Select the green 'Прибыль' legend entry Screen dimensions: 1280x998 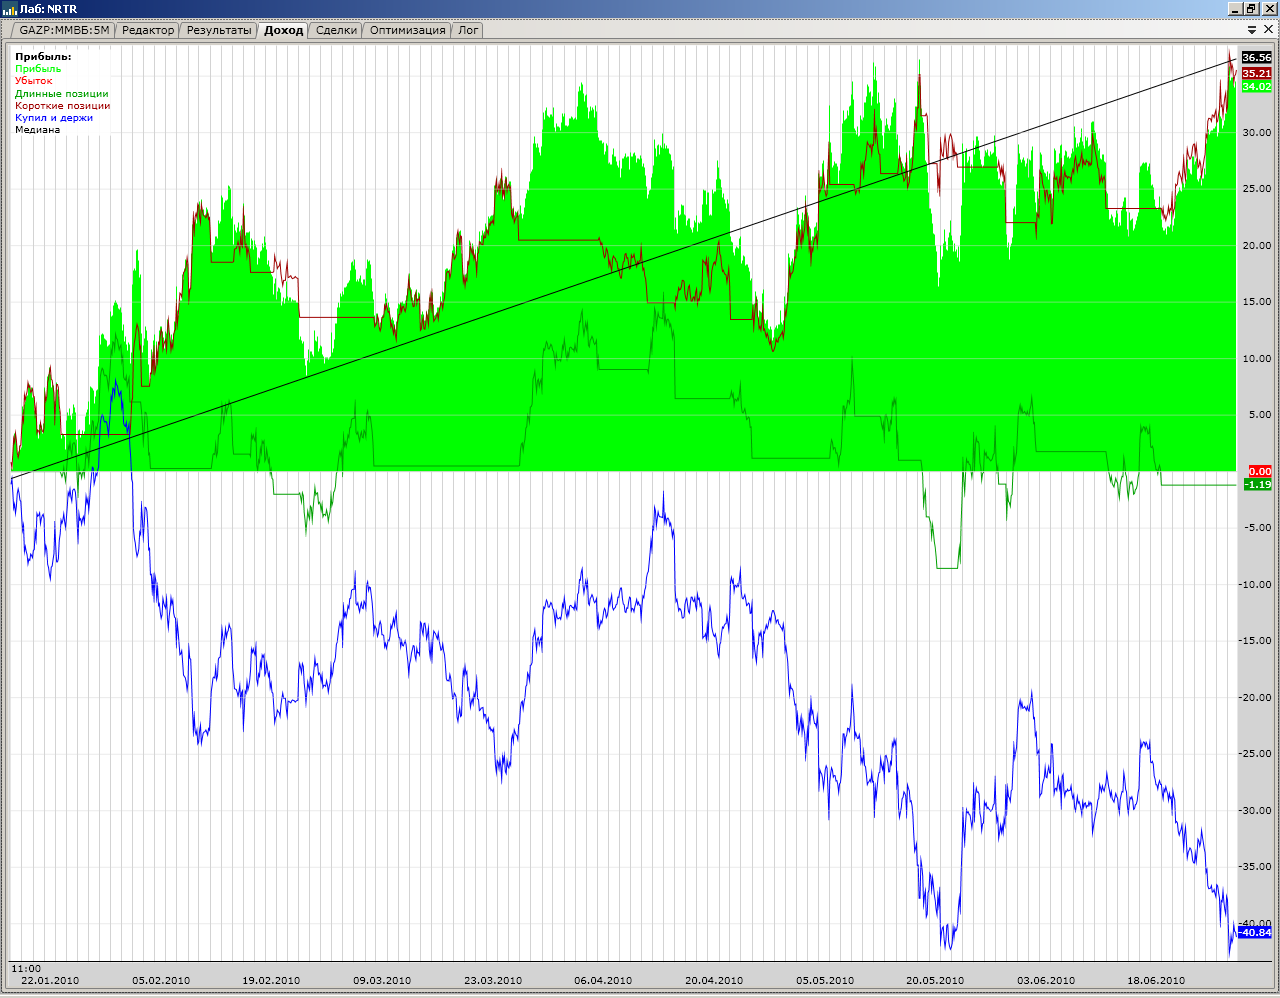pyautogui.click(x=38, y=69)
